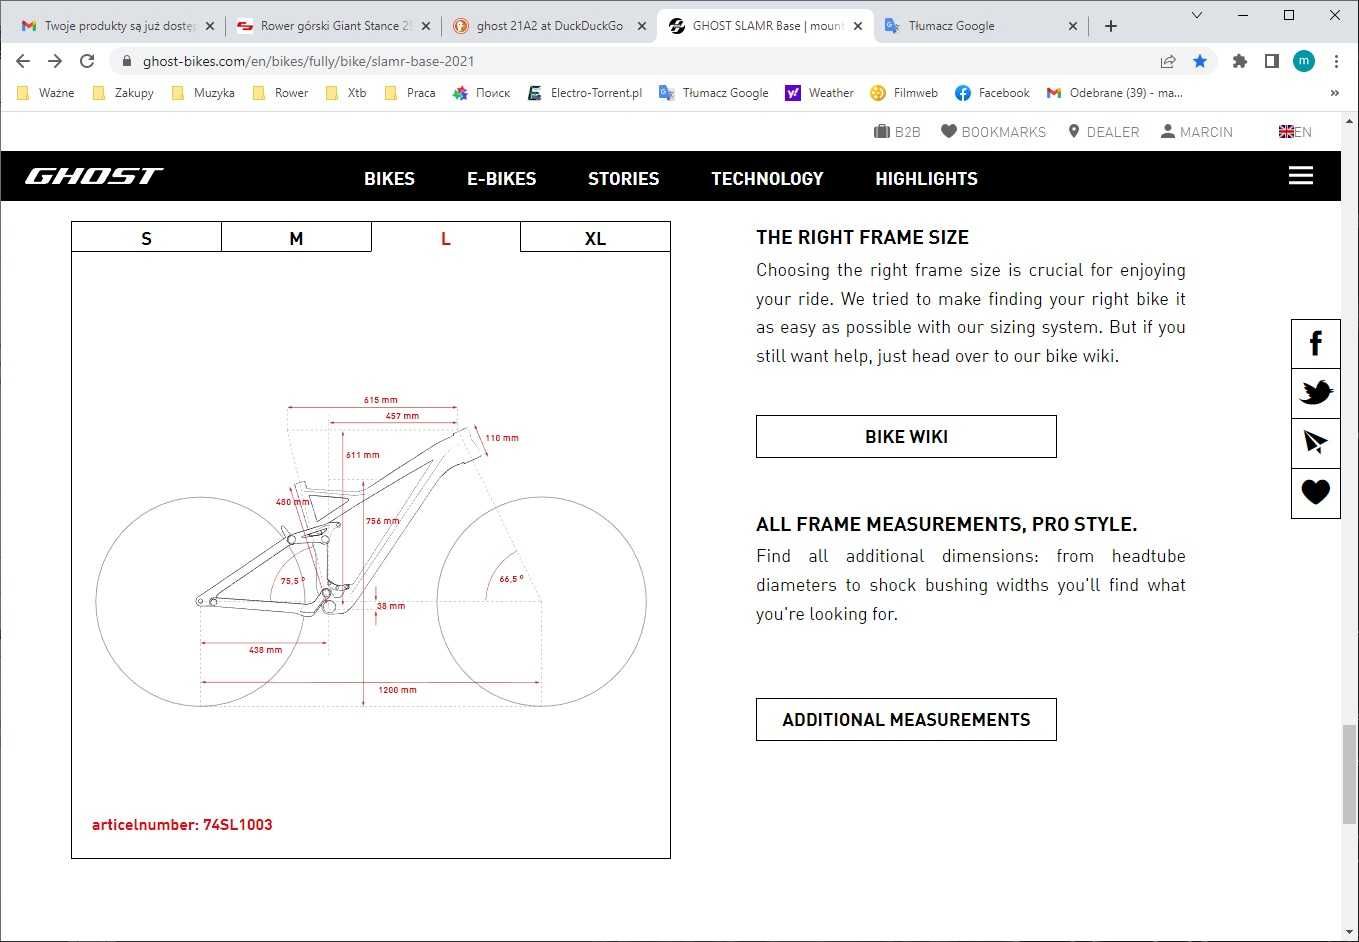Open the Chrome three-dot menu
This screenshot has width=1359, height=942.
tap(1336, 61)
